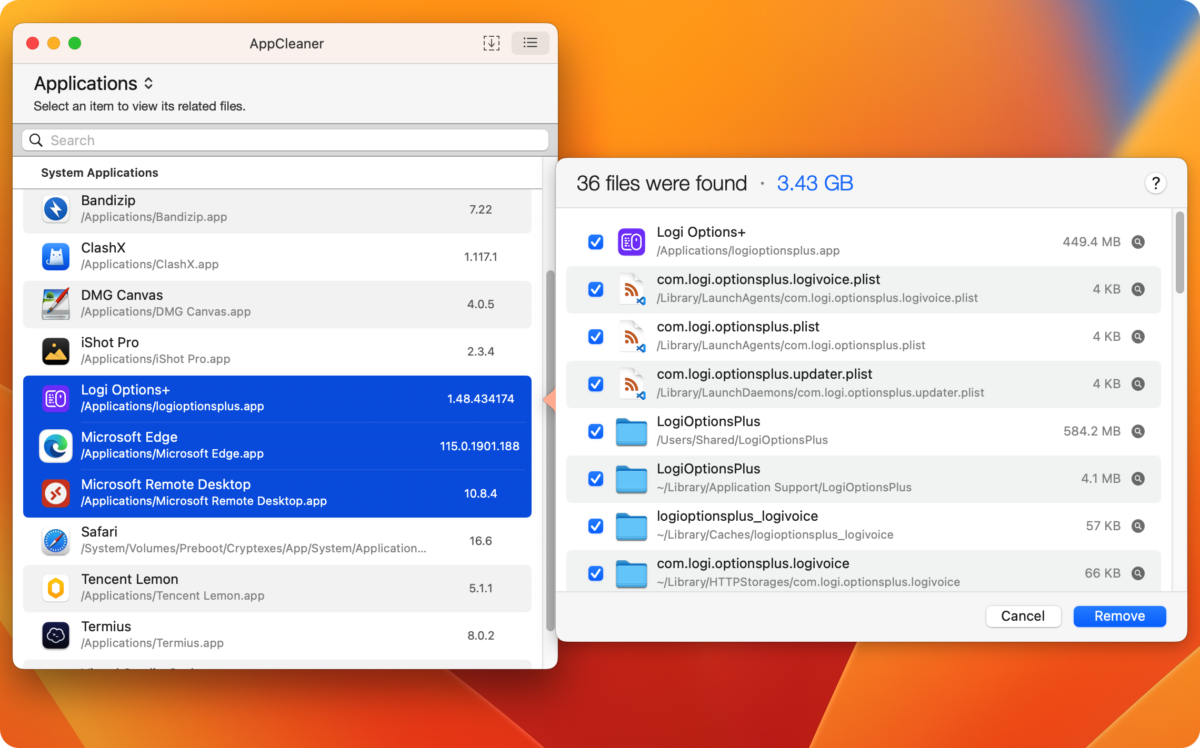Reveal com.logi.optionsplus.logivoice.plist in Finder

[x=1138, y=289]
